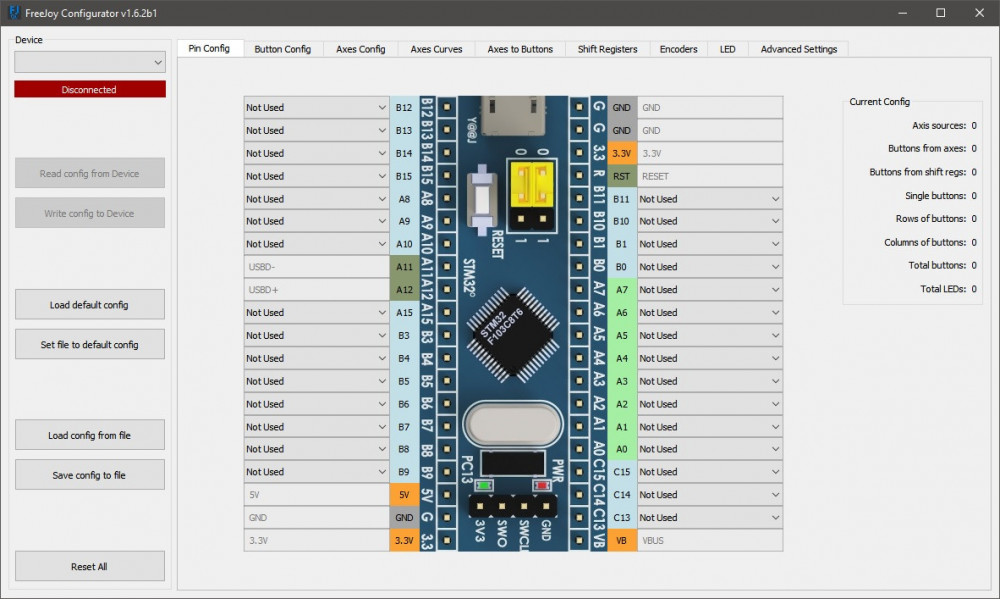Image resolution: width=1000 pixels, height=599 pixels.
Task: Expand the B5 pin function dropdown
Action: tap(316, 381)
